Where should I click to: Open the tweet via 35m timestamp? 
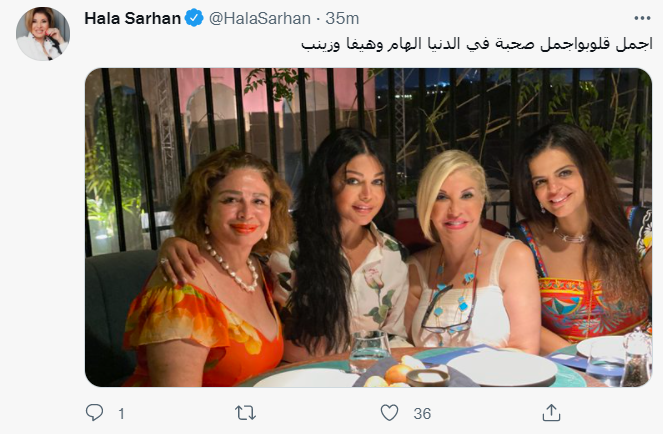(x=342, y=19)
